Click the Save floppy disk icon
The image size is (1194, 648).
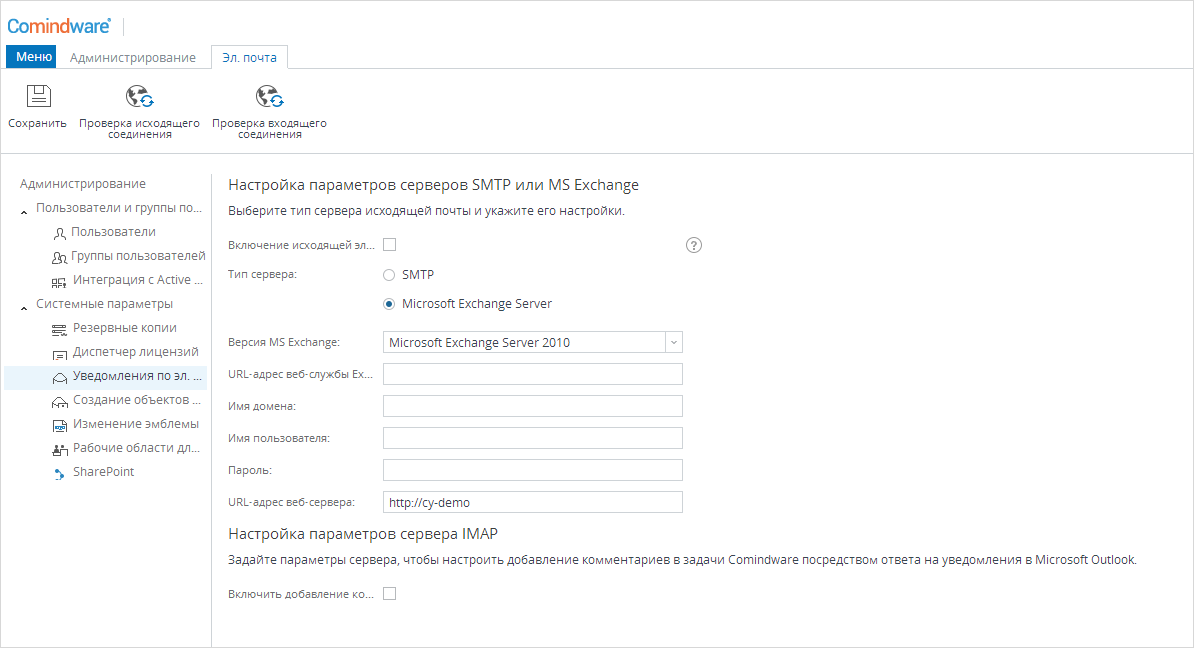coord(38,96)
